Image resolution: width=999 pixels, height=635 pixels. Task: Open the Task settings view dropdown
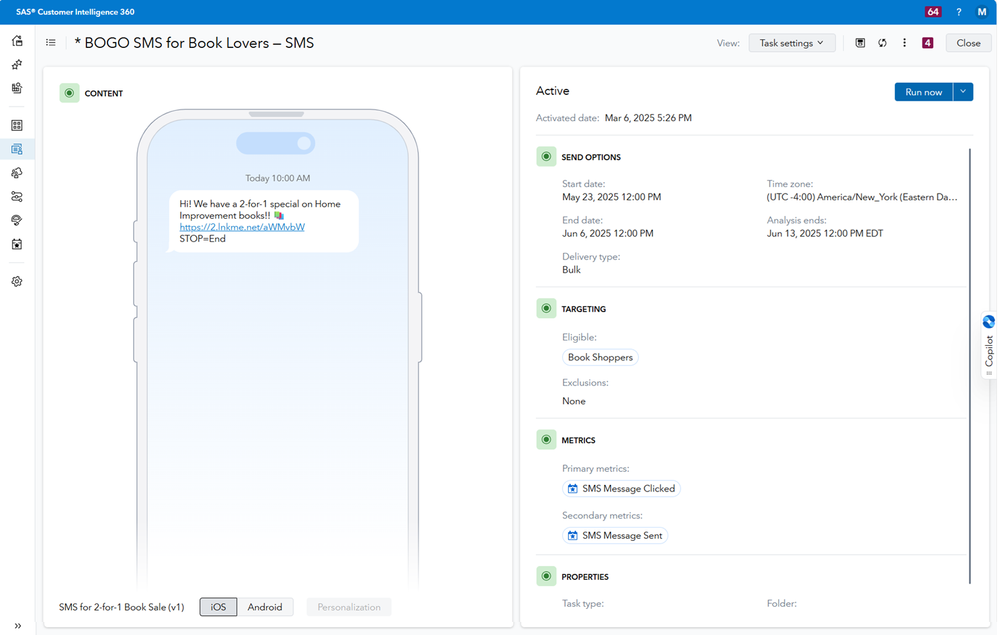pyautogui.click(x=792, y=43)
